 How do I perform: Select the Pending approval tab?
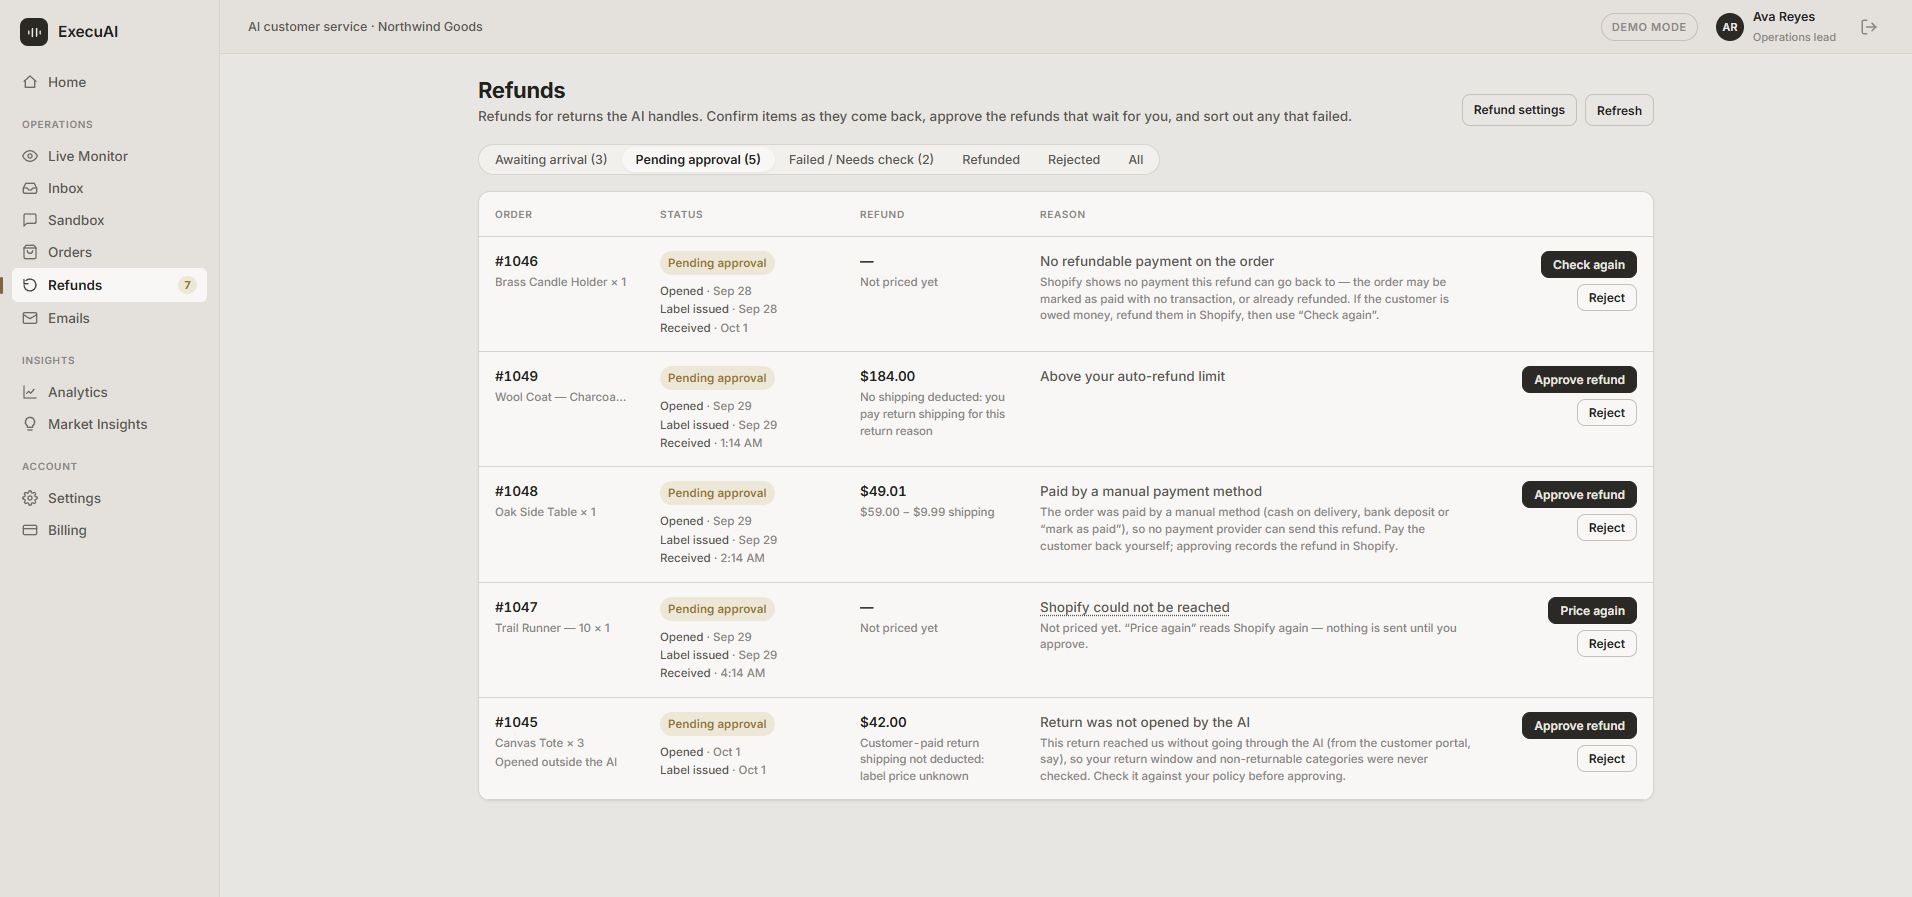tap(698, 160)
